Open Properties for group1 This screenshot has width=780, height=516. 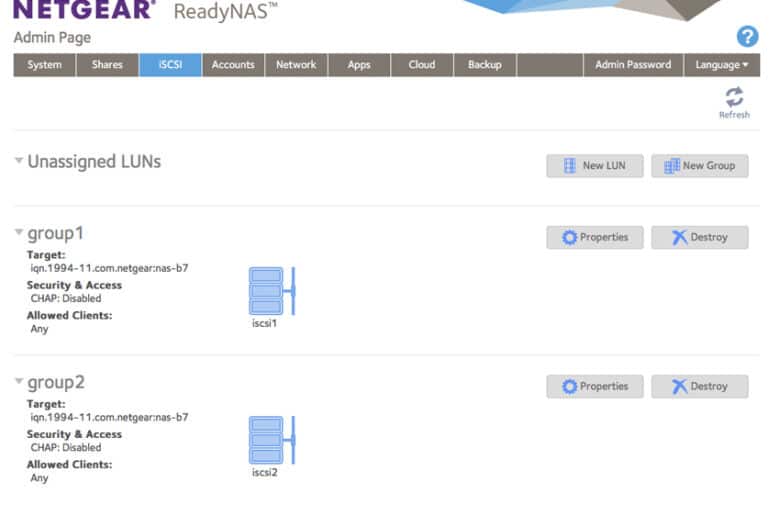click(x=594, y=237)
